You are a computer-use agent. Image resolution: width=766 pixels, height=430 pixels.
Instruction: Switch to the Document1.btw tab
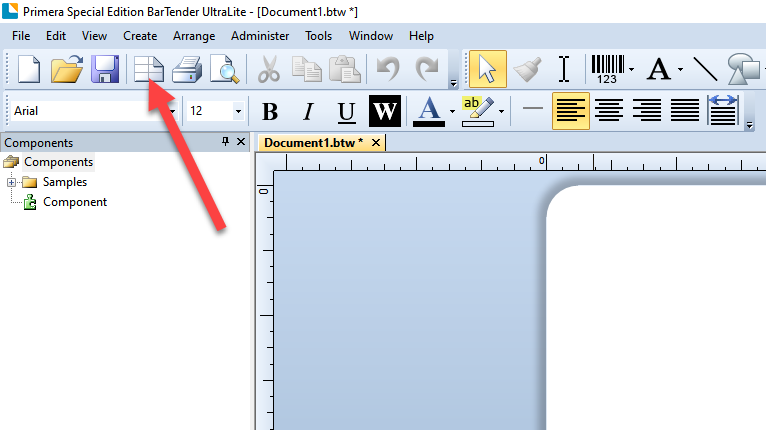[314, 143]
